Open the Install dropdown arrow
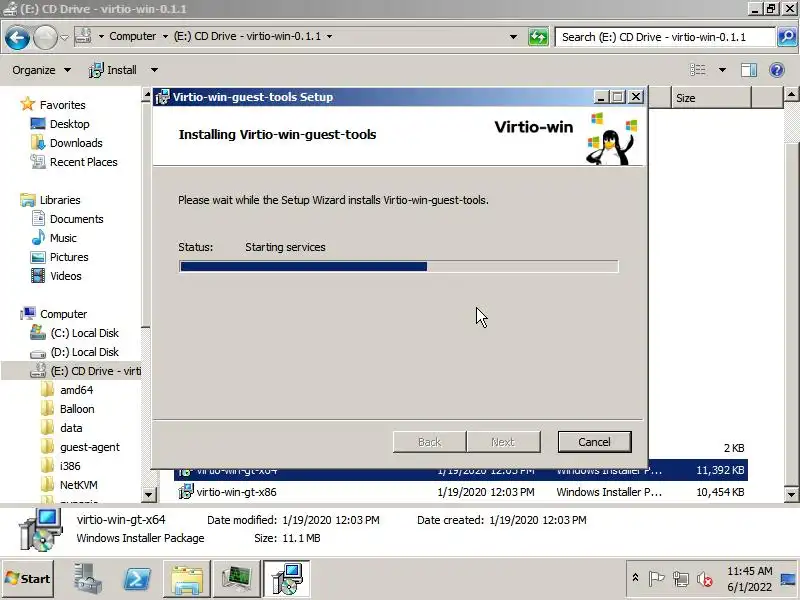The height and width of the screenshot is (600, 800). click(x=154, y=70)
